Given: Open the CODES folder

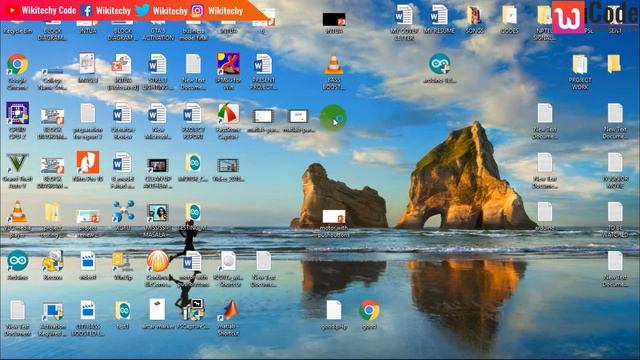Looking at the screenshot, I should point(509,15).
